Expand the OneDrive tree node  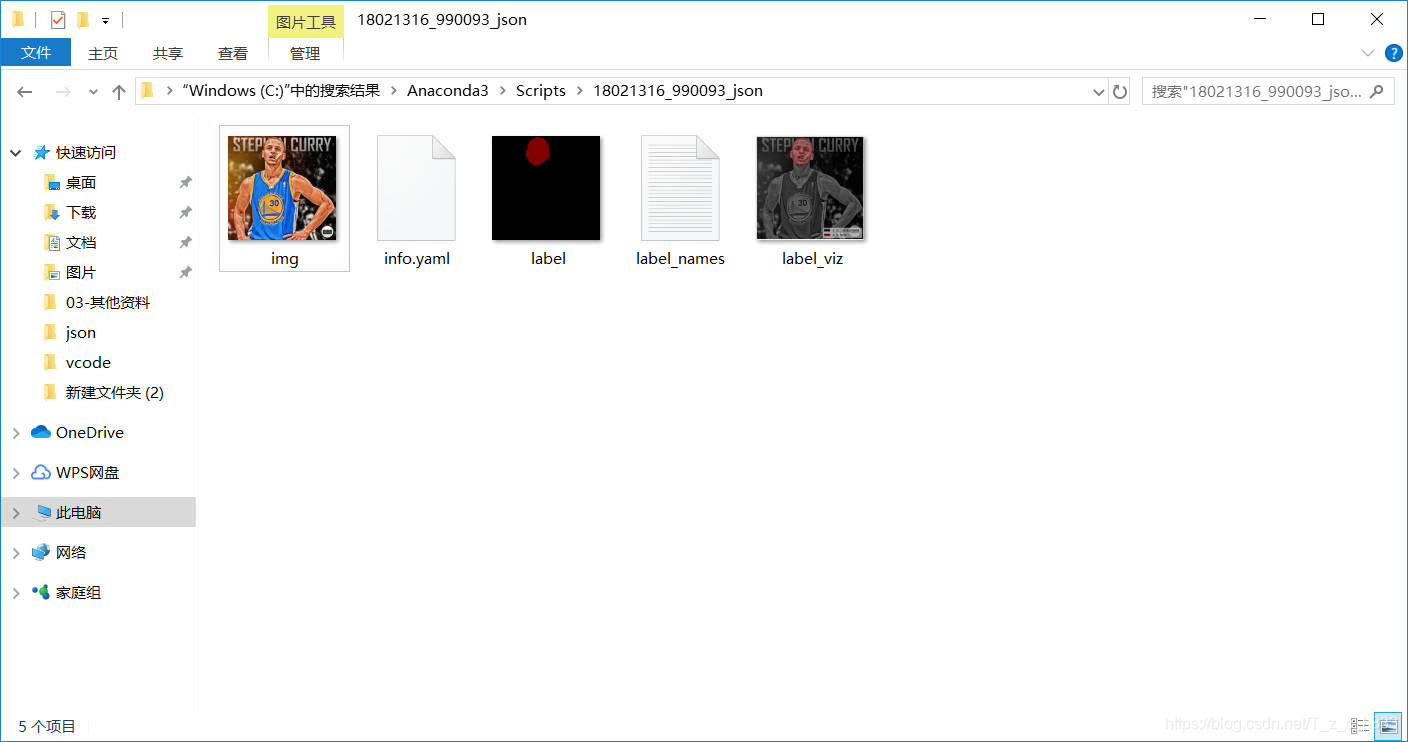pyautogui.click(x=16, y=433)
